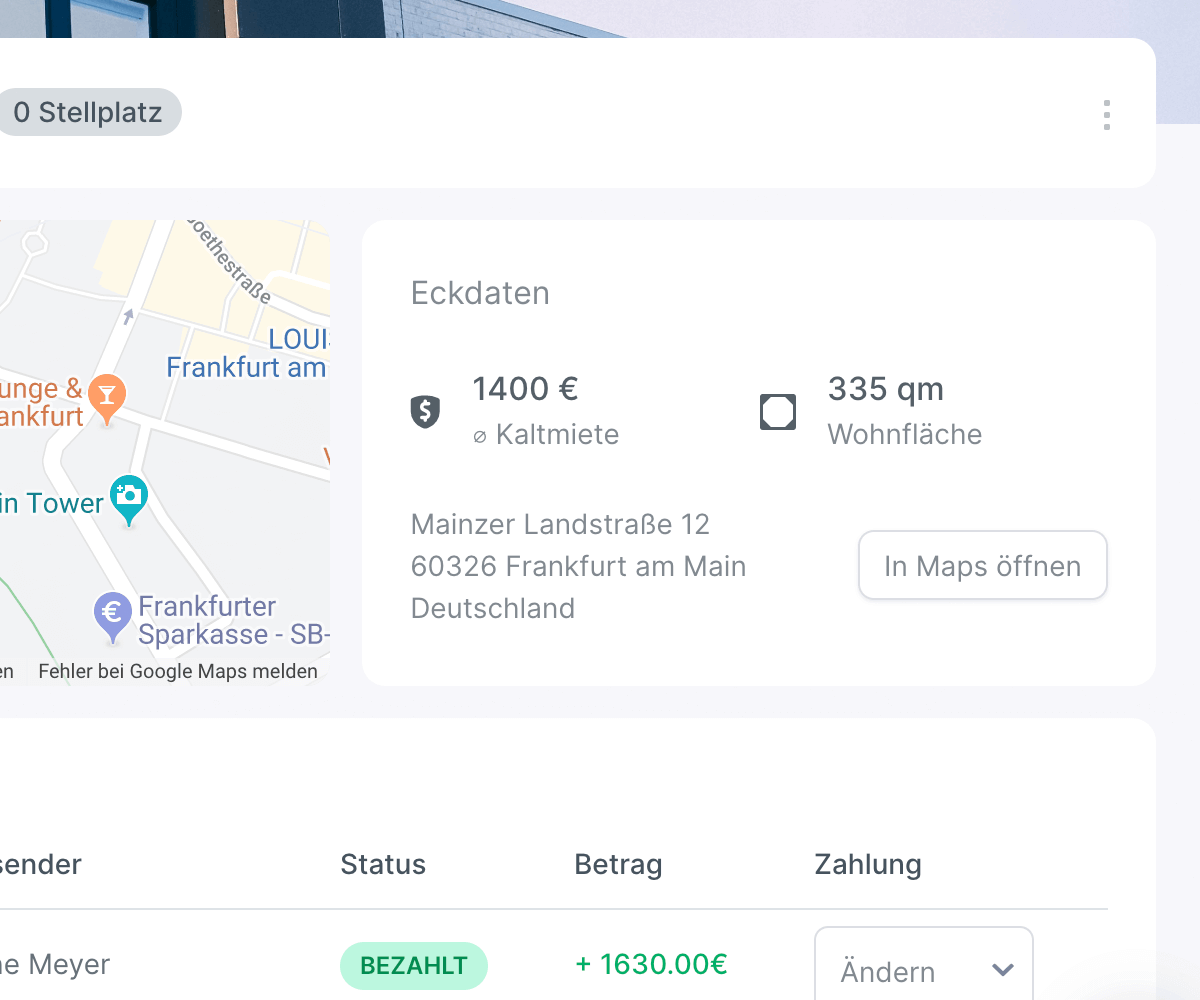Viewport: 1200px width, 1000px height.
Task: Click the Zahlung column header
Action: (x=868, y=864)
